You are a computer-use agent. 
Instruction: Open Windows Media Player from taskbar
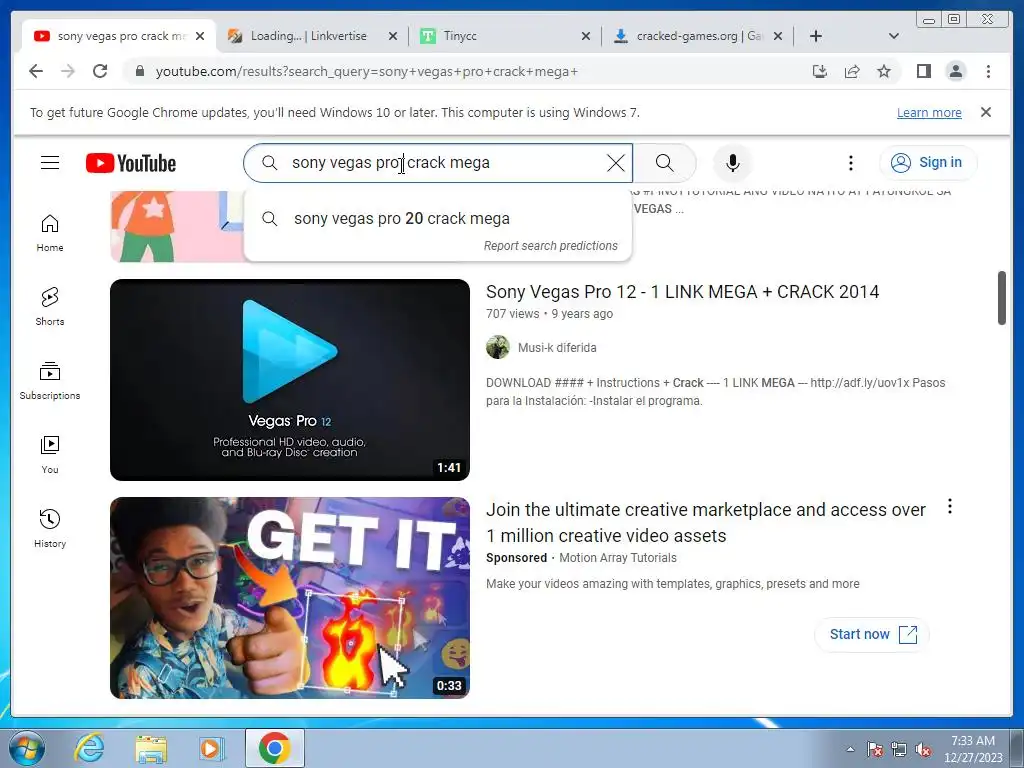(212, 748)
